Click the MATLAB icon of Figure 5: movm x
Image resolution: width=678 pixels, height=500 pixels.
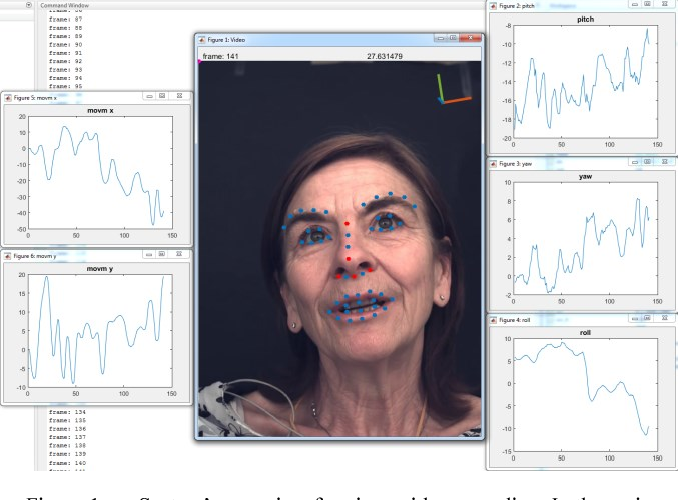coord(8,98)
